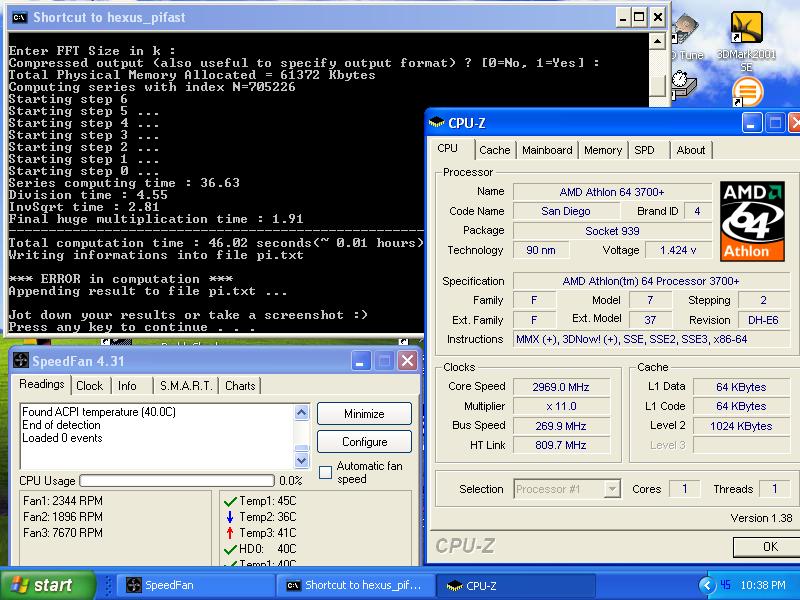Click the CPU-Z Name field value
Image resolution: width=800 pixels, height=600 pixels.
pyautogui.click(x=612, y=192)
